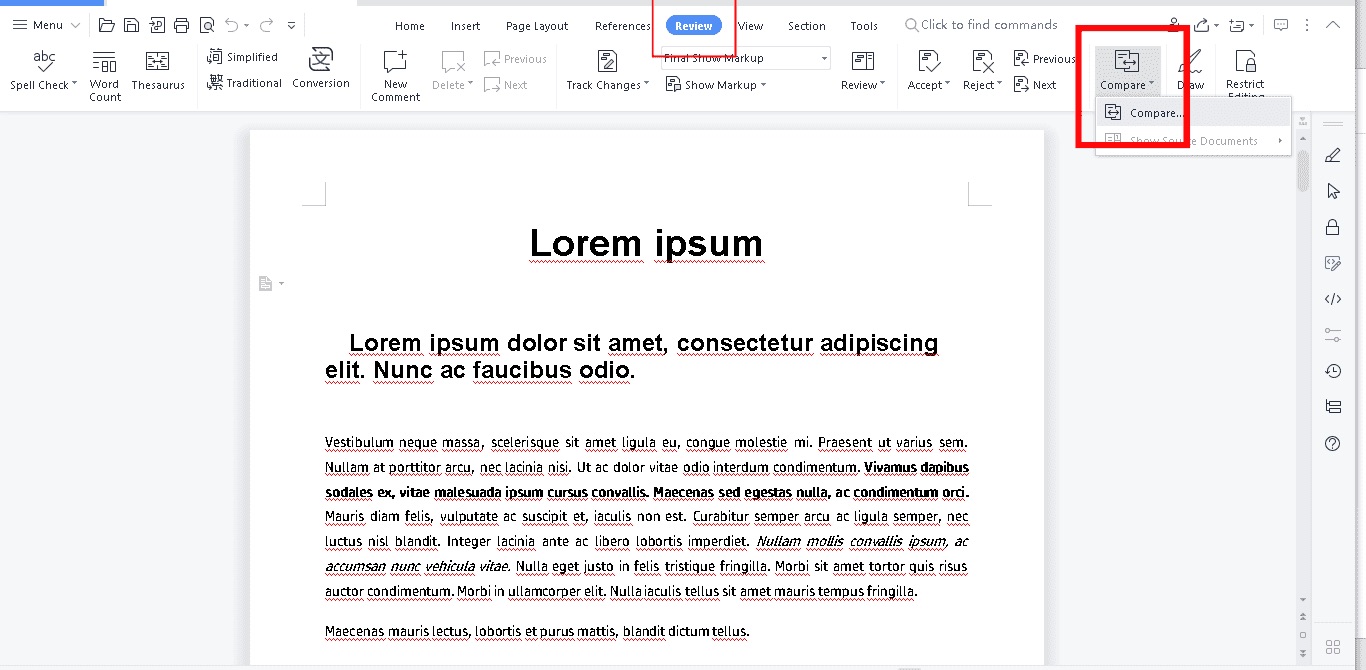Click the page section icon in the left margin

tap(266, 284)
